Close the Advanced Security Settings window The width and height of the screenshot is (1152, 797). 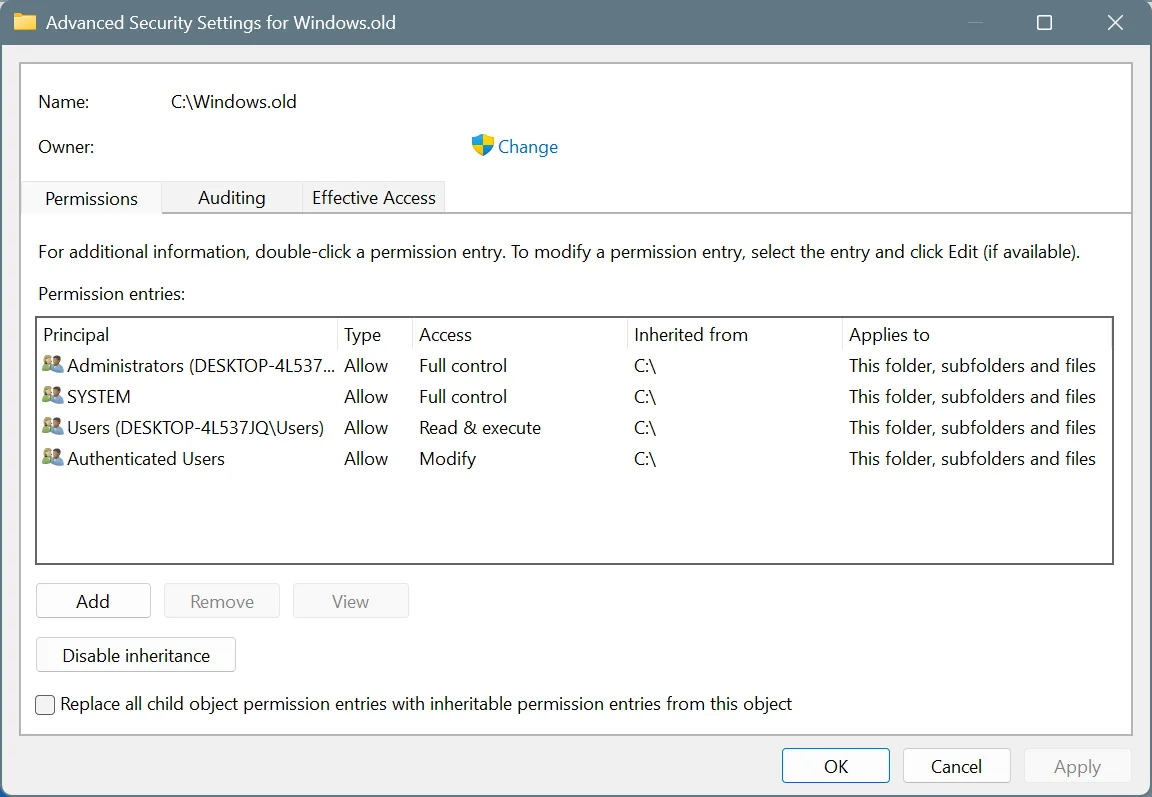tap(1115, 23)
